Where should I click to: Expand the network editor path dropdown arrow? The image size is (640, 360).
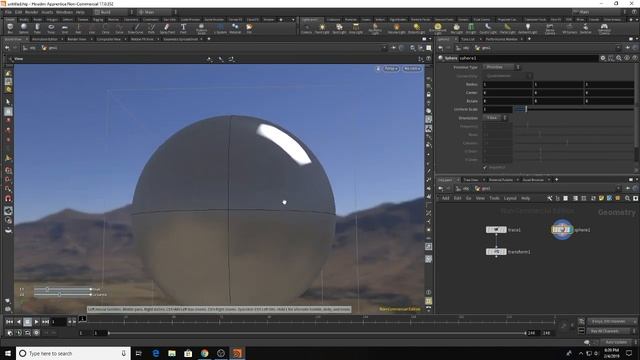pyautogui.click(x=618, y=189)
